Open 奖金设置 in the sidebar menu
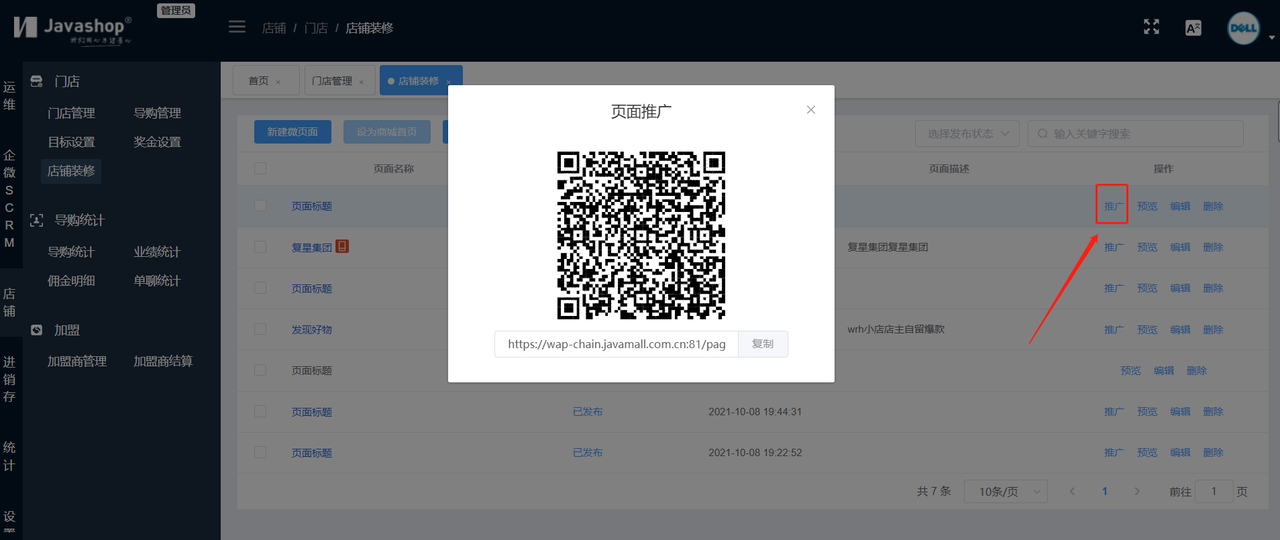Screen dimensions: 1280x540 point(157,142)
